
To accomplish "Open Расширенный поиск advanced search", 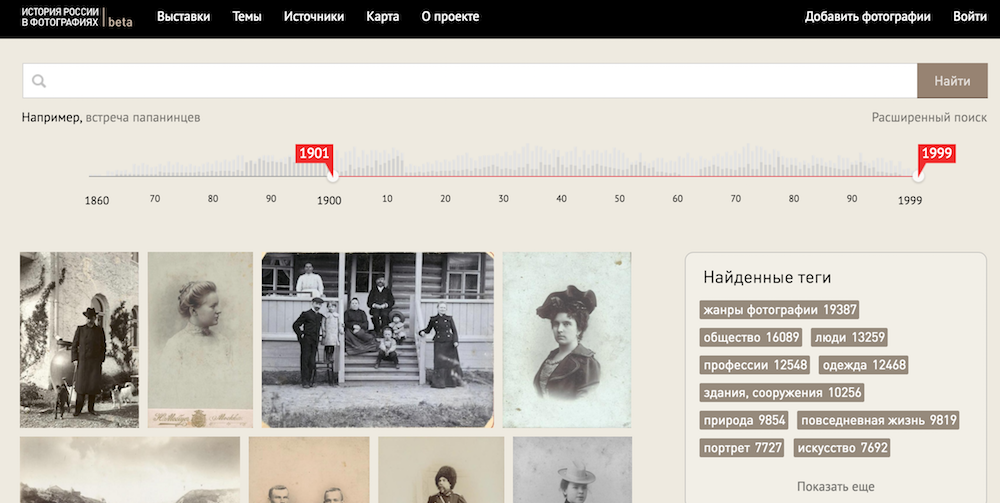I will pos(928,117).
